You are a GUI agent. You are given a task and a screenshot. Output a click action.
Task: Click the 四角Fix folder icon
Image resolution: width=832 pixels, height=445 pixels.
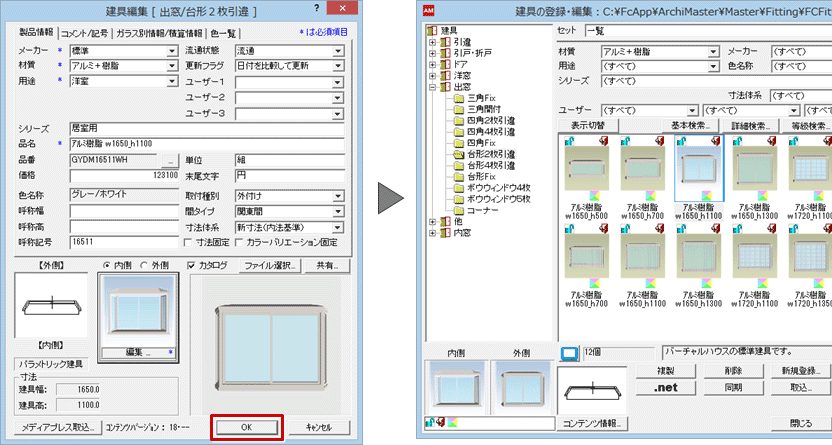pyautogui.click(x=459, y=143)
